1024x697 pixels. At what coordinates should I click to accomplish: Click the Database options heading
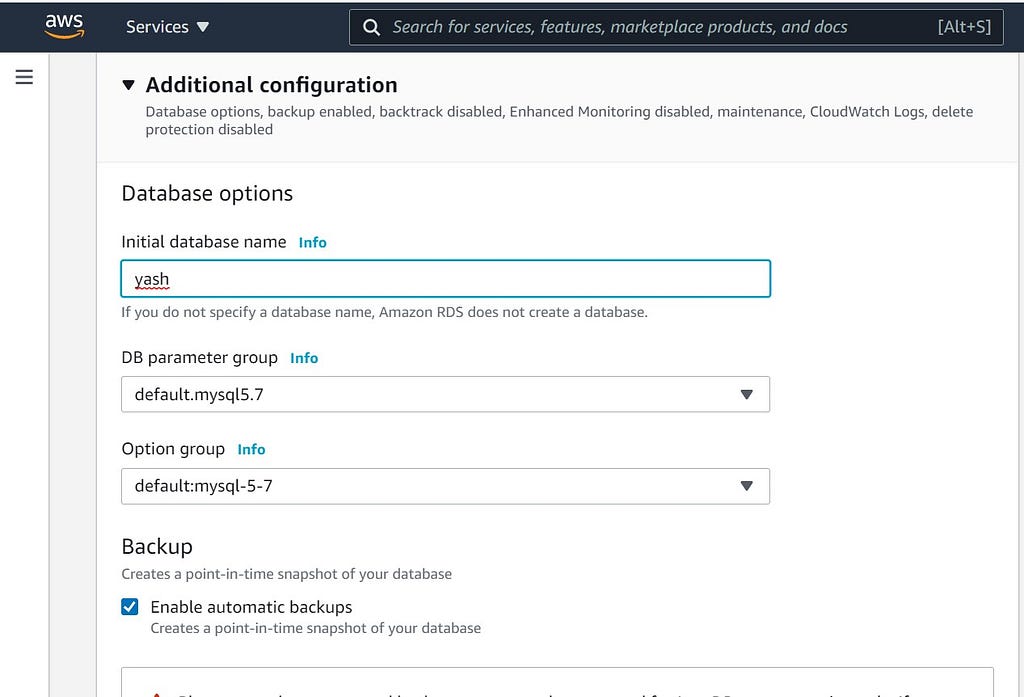point(207,193)
